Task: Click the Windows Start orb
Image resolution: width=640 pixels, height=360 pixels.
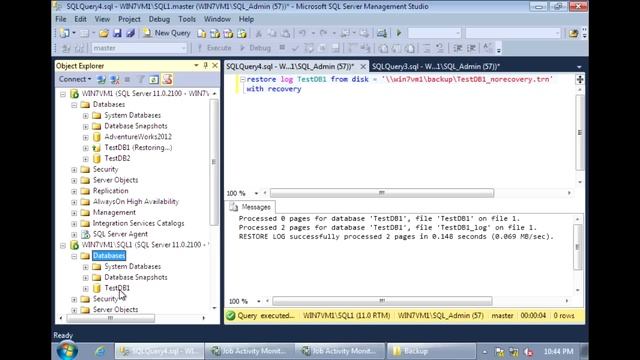Action: click(x=67, y=351)
